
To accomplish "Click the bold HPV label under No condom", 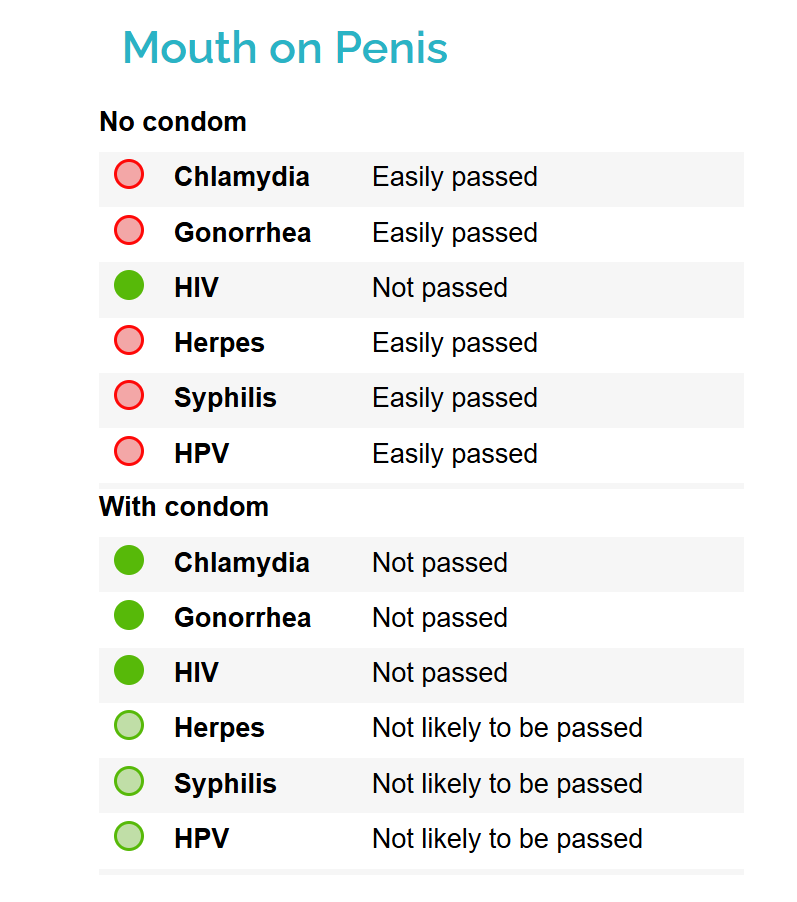I will click(201, 454).
